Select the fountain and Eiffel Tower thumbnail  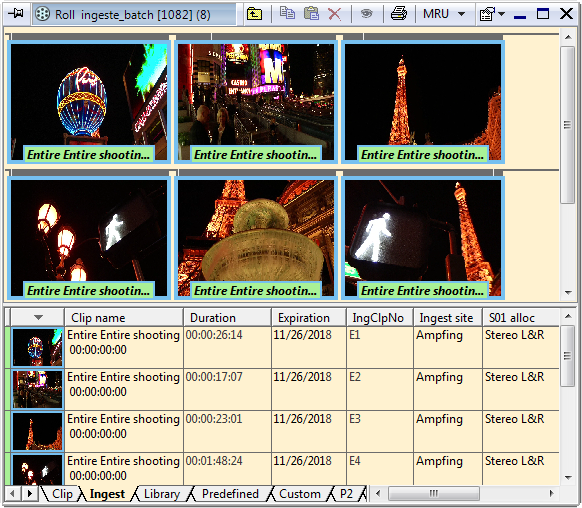pyautogui.click(x=256, y=238)
